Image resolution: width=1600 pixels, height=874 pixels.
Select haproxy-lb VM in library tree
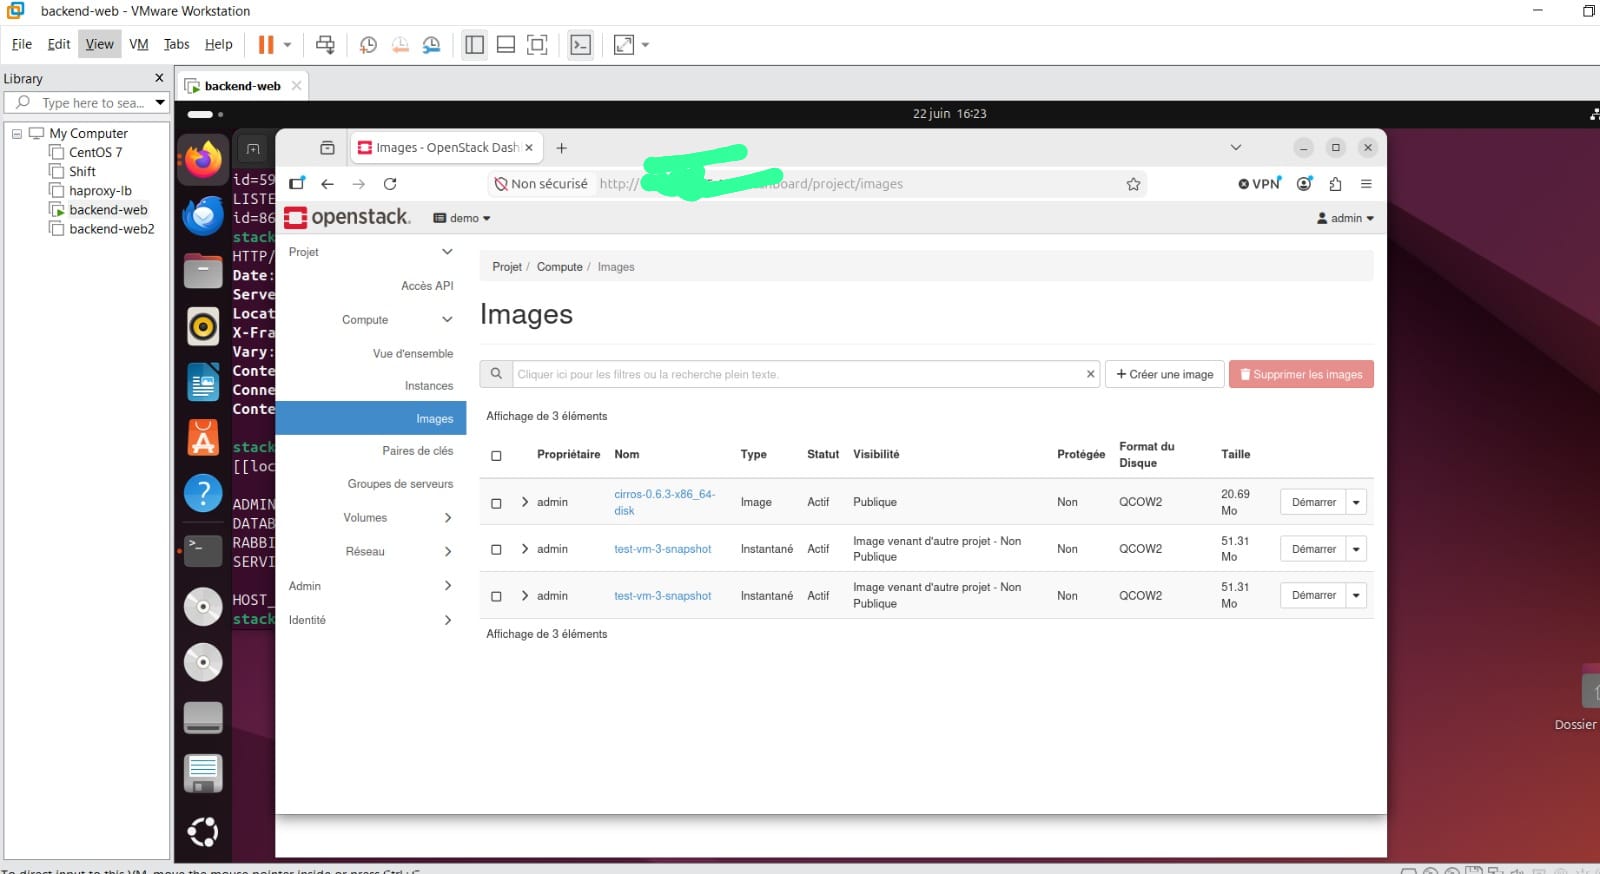click(100, 191)
